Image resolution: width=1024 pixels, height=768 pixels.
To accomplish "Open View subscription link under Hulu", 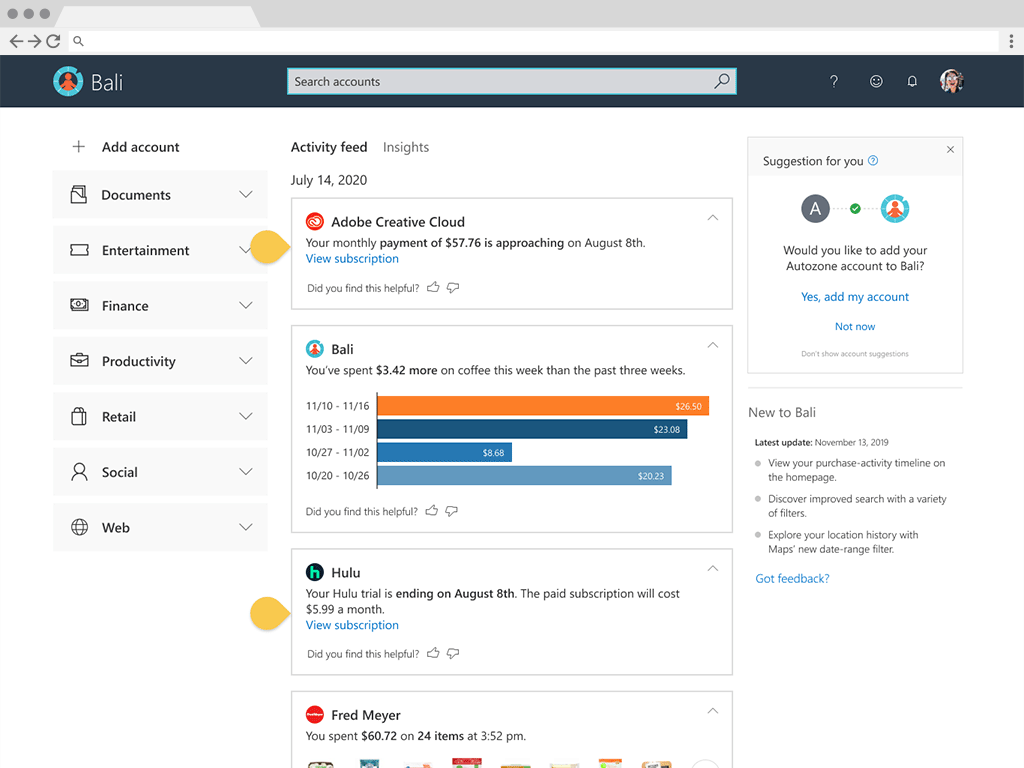I will coord(352,625).
